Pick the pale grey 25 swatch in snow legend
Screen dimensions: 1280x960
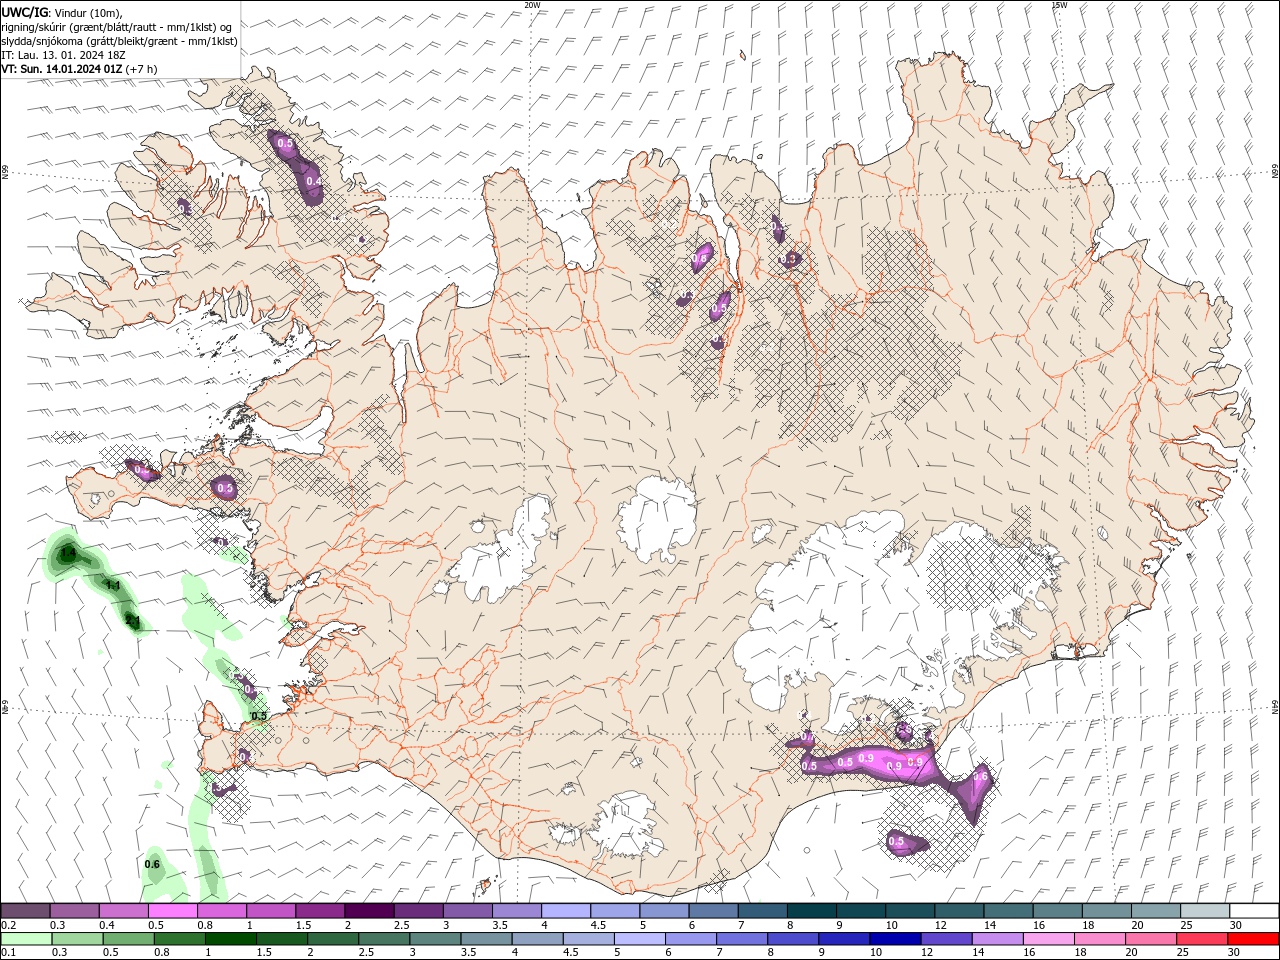click(1206, 911)
